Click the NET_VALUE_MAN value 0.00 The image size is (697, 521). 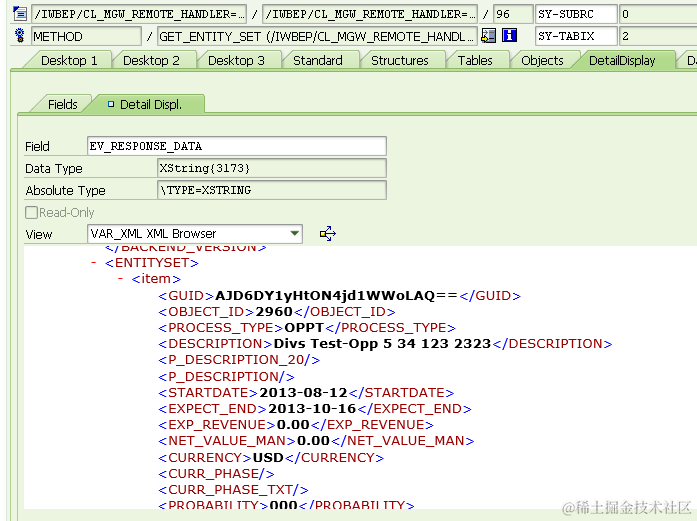point(313,441)
